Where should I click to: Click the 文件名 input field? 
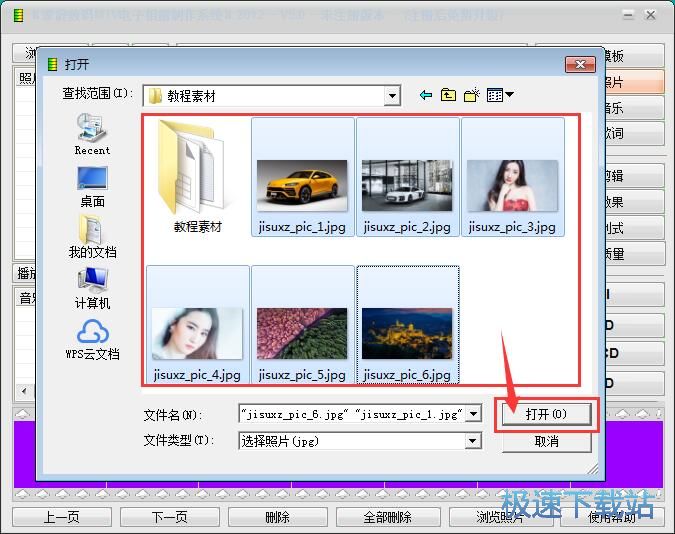click(x=352, y=414)
